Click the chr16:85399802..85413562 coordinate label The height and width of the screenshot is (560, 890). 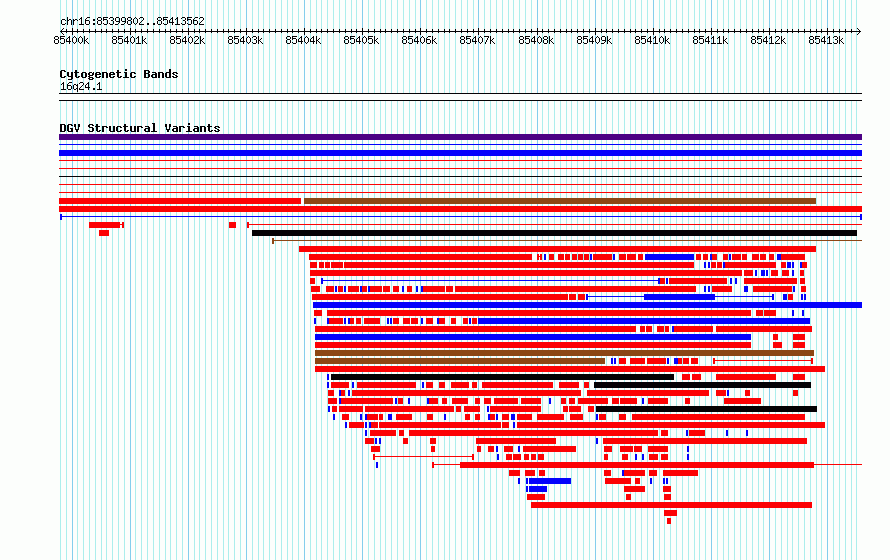pos(132,21)
